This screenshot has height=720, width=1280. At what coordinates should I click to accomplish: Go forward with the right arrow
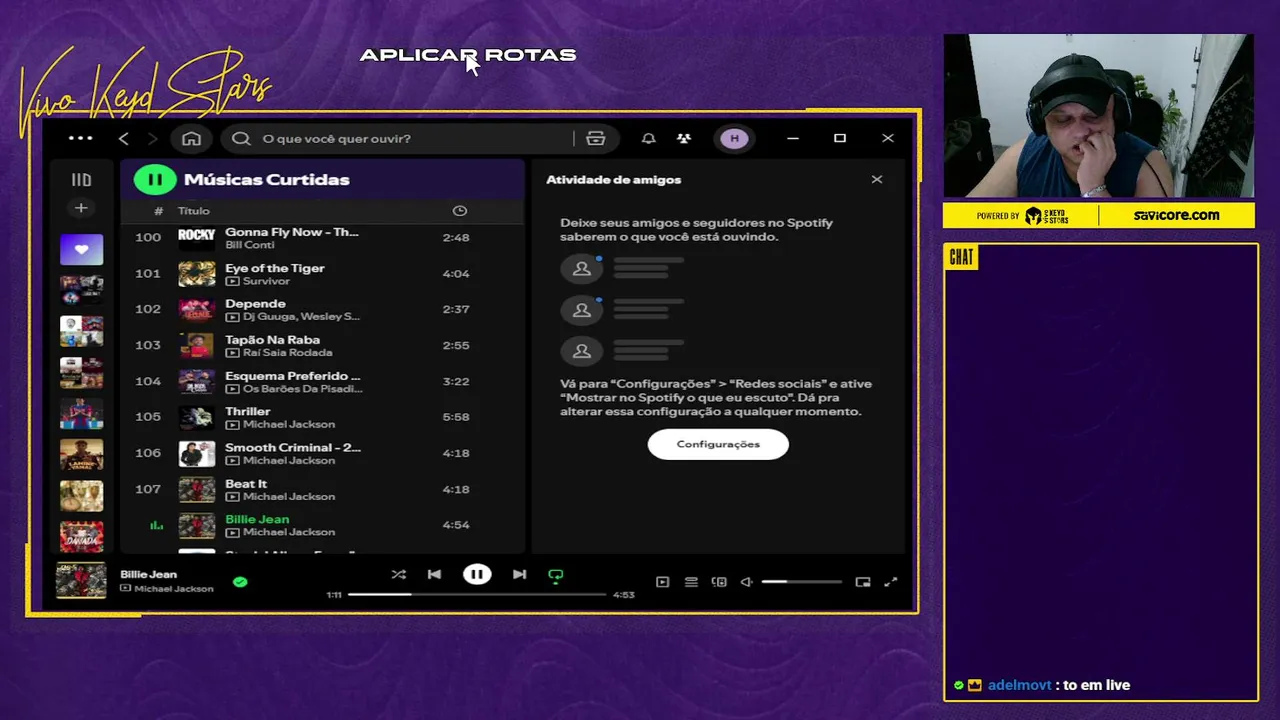[x=152, y=138]
